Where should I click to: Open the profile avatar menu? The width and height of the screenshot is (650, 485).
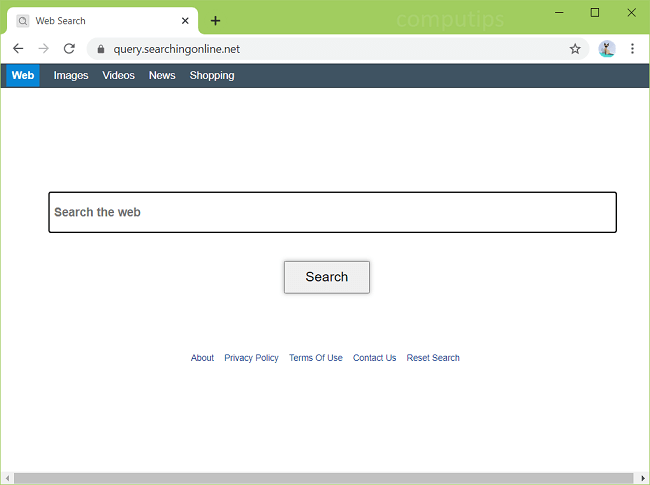click(607, 49)
